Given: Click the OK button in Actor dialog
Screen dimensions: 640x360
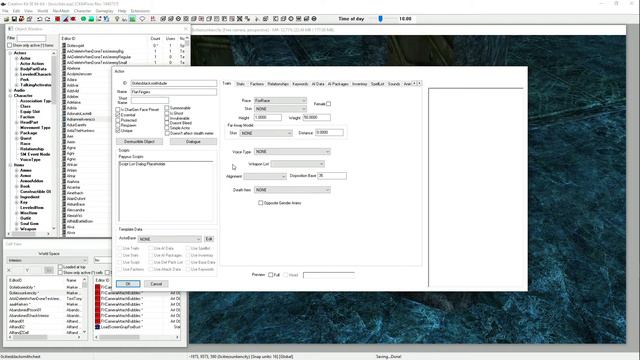Looking at the screenshot, I should pyautogui.click(x=128, y=284).
